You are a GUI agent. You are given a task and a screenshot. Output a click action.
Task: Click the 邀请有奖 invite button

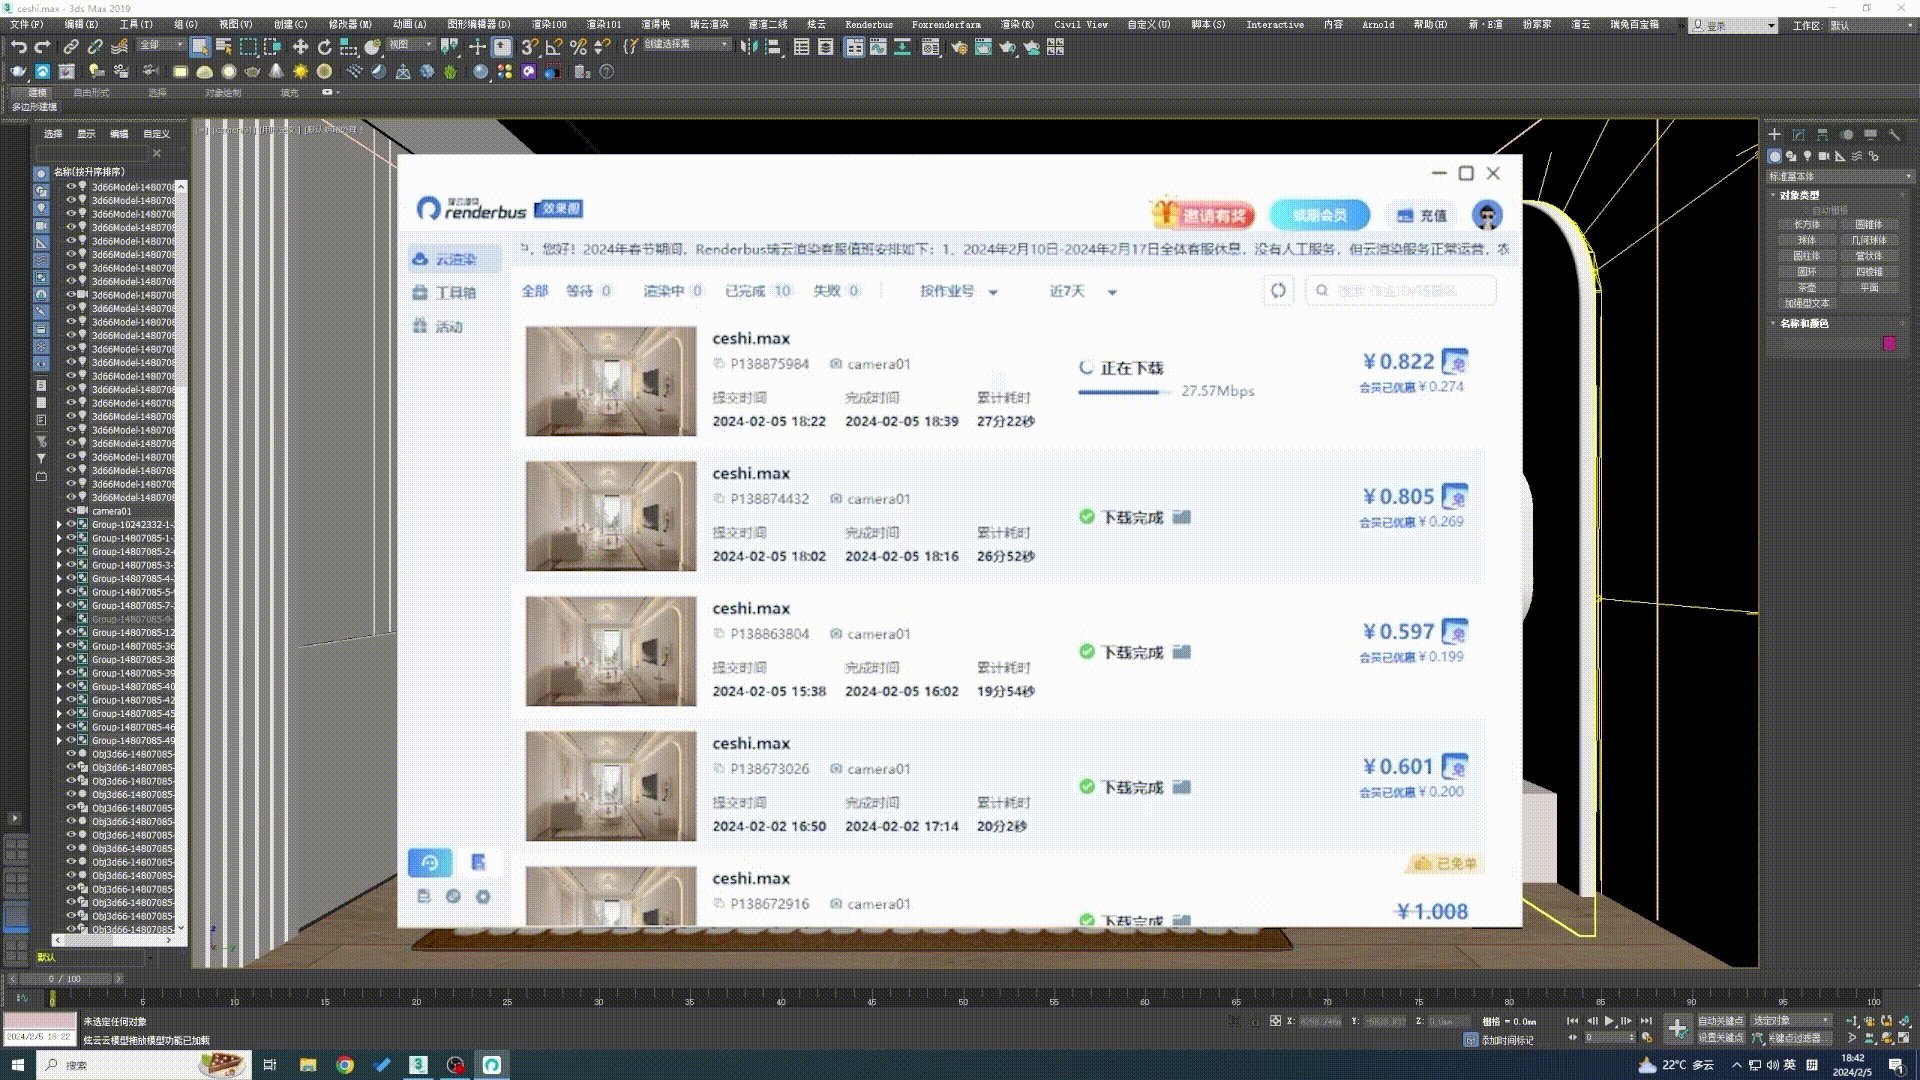coord(1203,215)
